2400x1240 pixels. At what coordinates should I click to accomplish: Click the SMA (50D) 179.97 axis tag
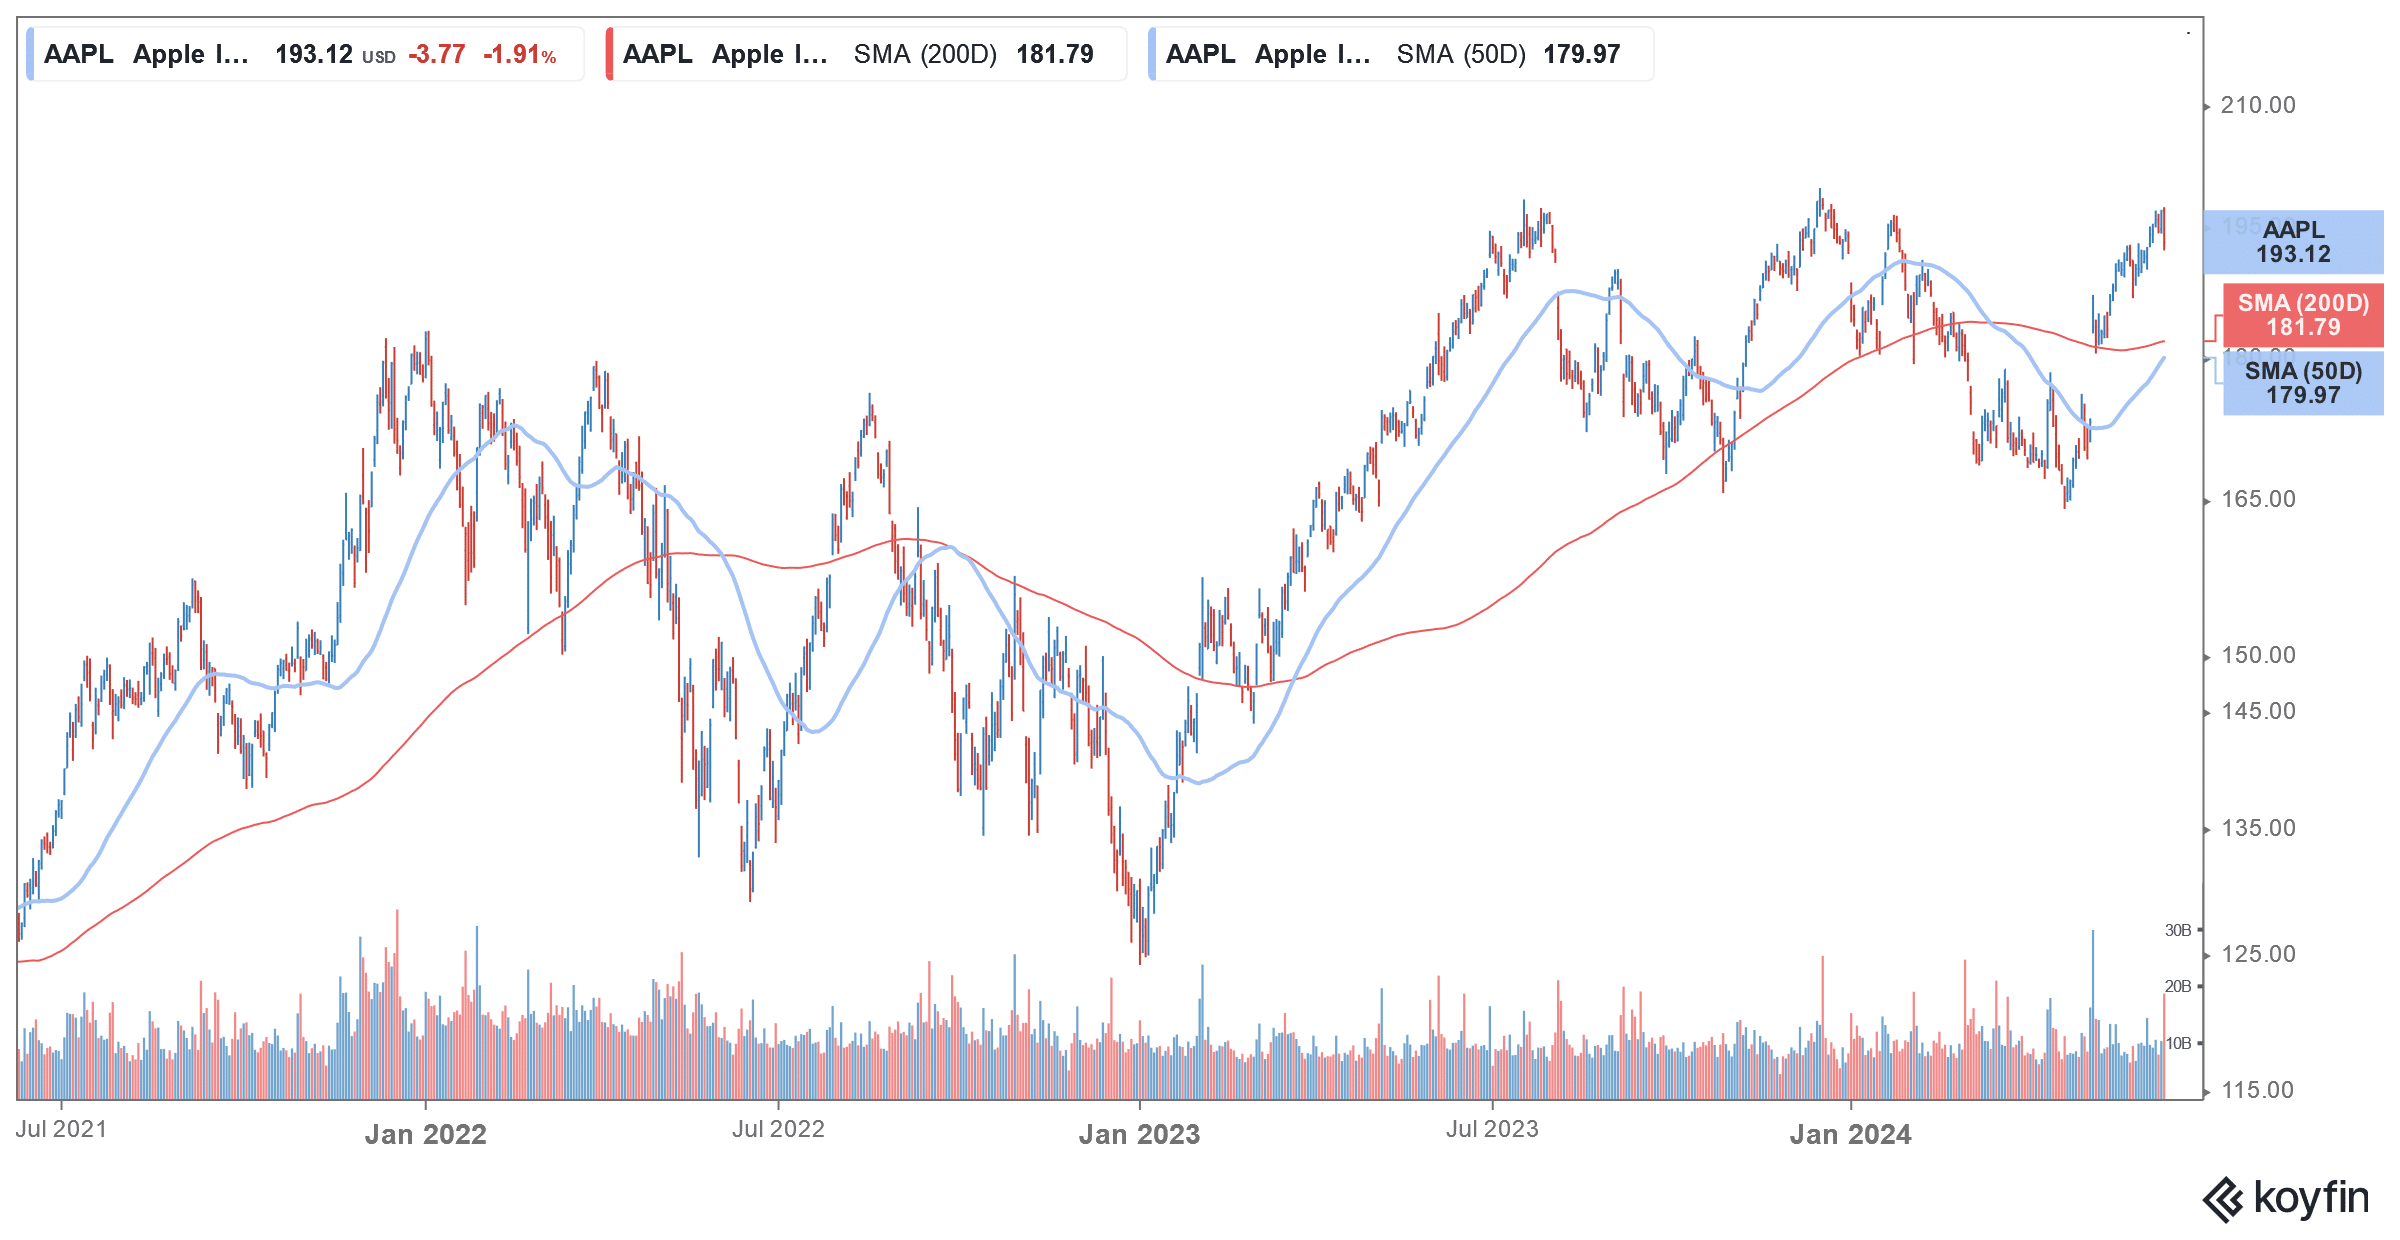pyautogui.click(x=2303, y=383)
